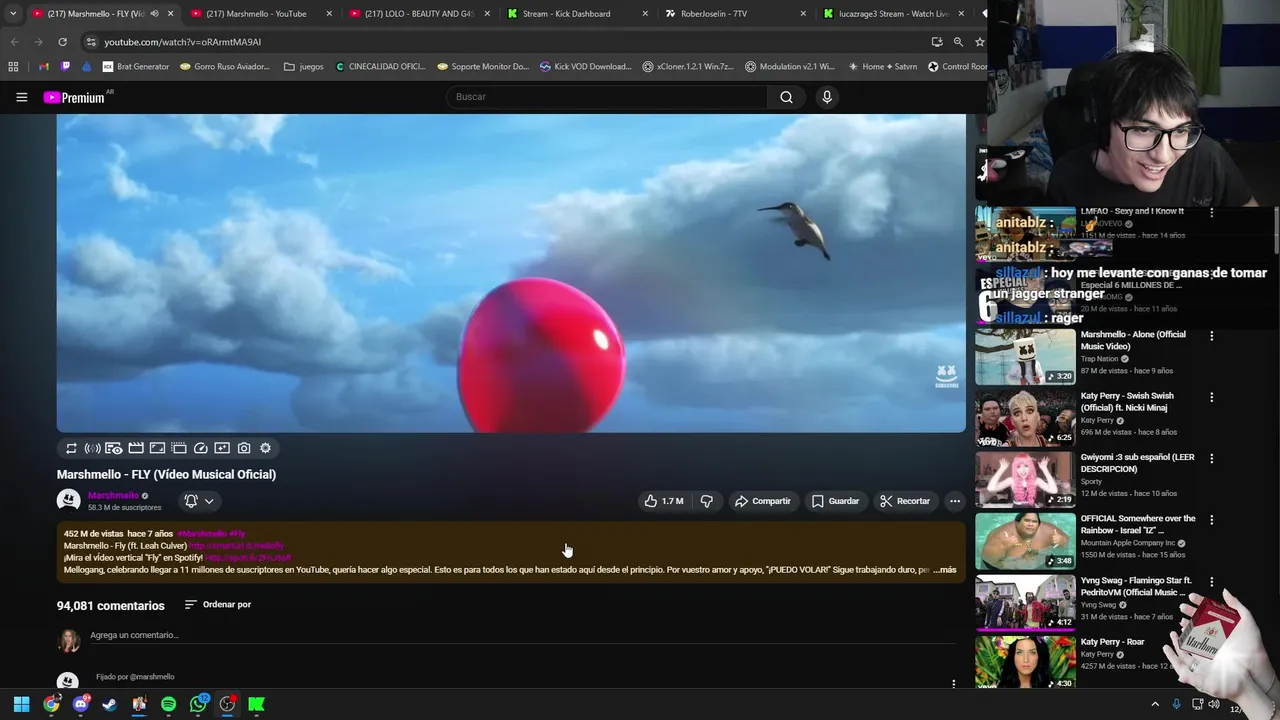Open the site info icon in the address bar

(91, 42)
